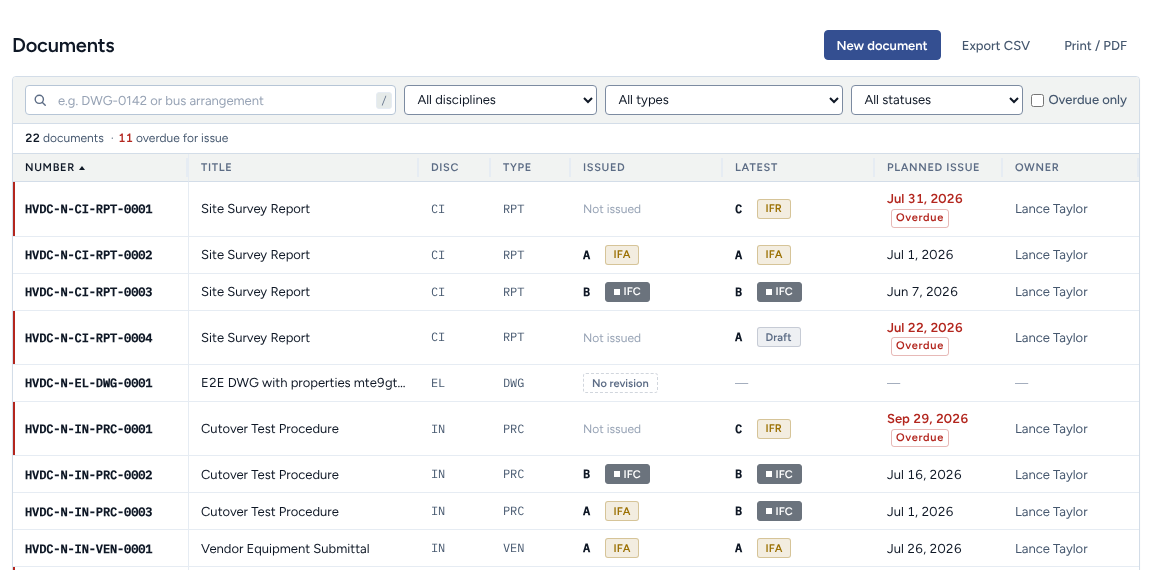Open document HVDC-N-CI-RPT-0002

tap(88, 255)
